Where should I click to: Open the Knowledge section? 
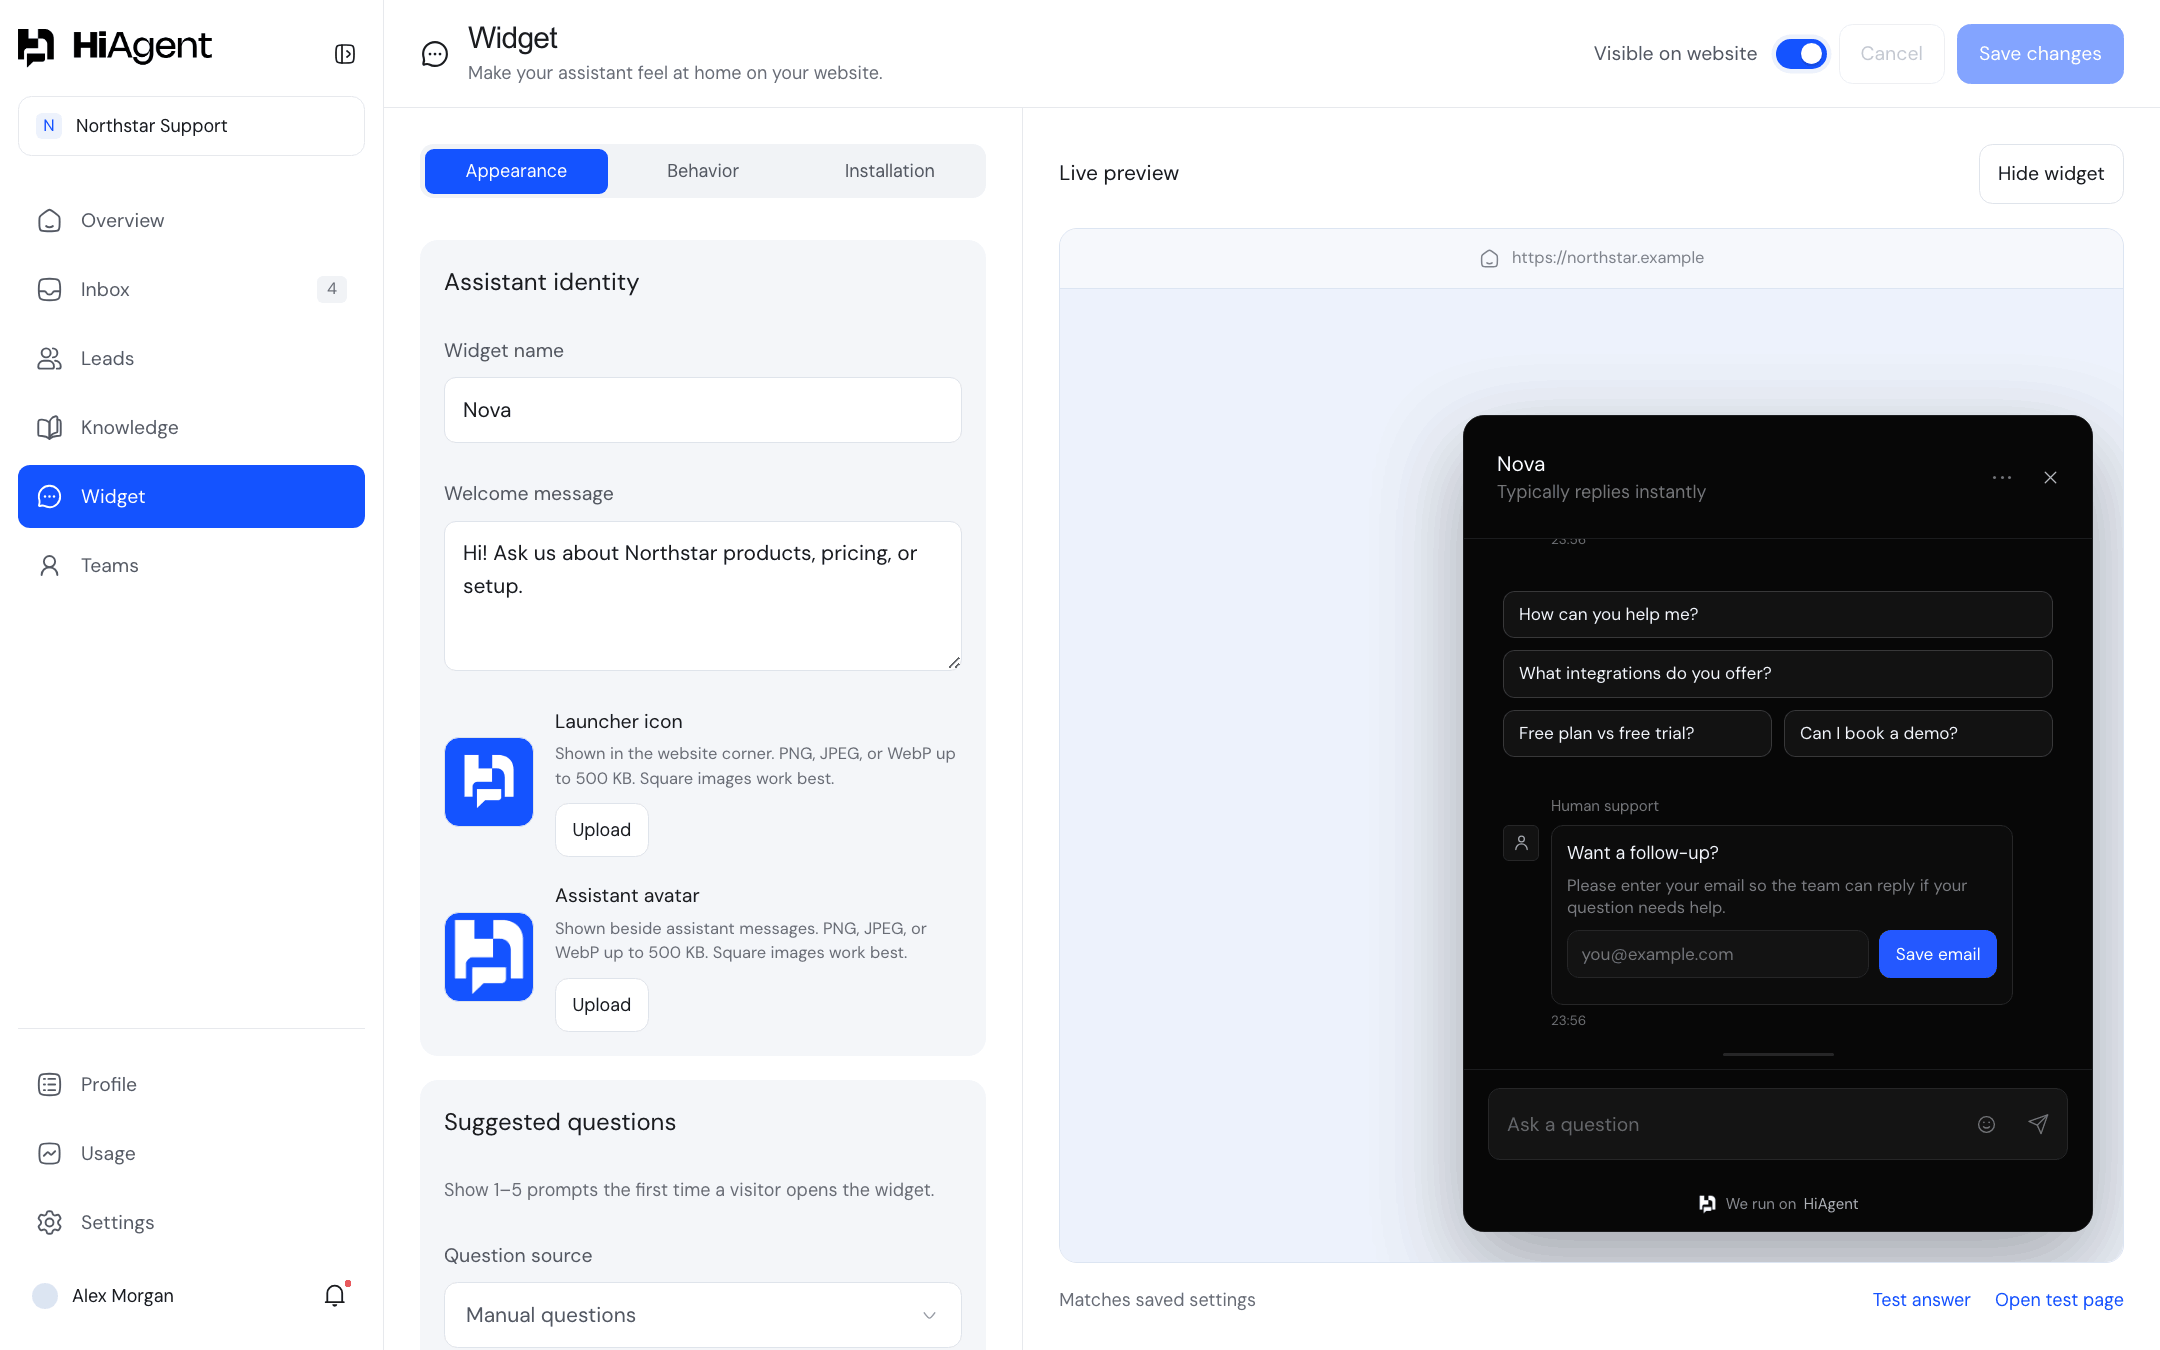[191, 427]
